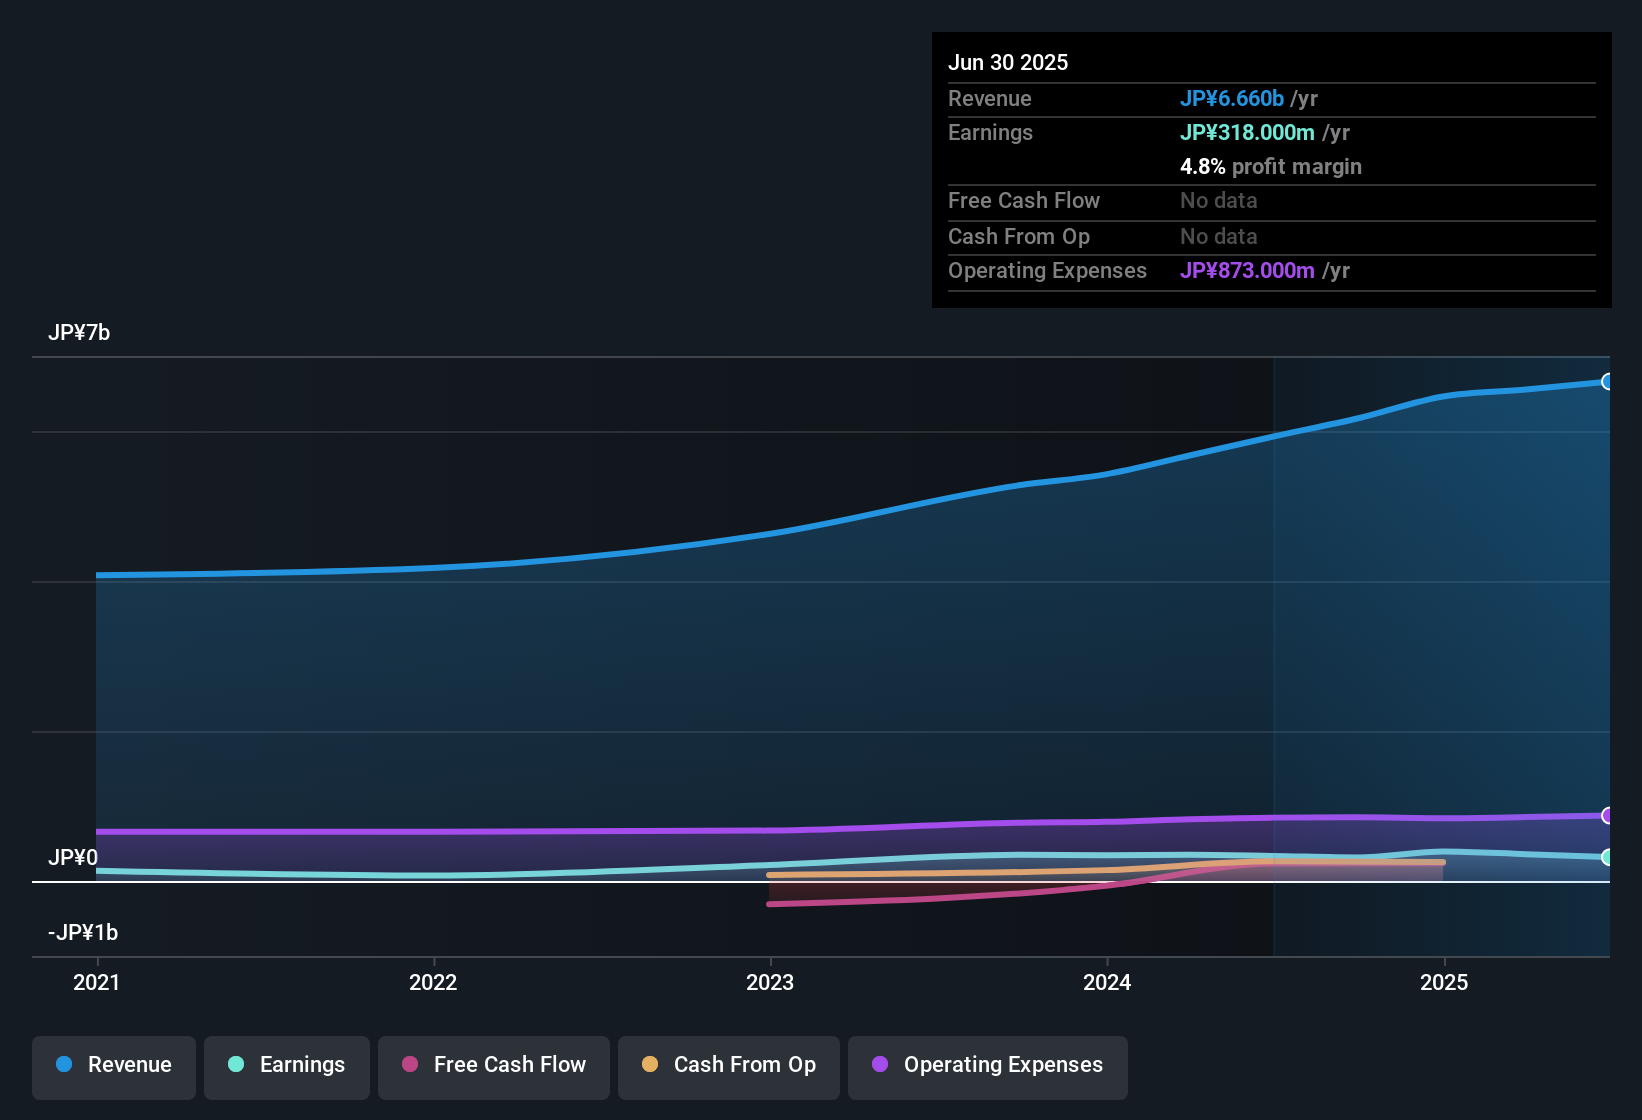Click the Jun 30 2025 tooltip date
Image resolution: width=1642 pixels, height=1120 pixels.
tap(1008, 62)
